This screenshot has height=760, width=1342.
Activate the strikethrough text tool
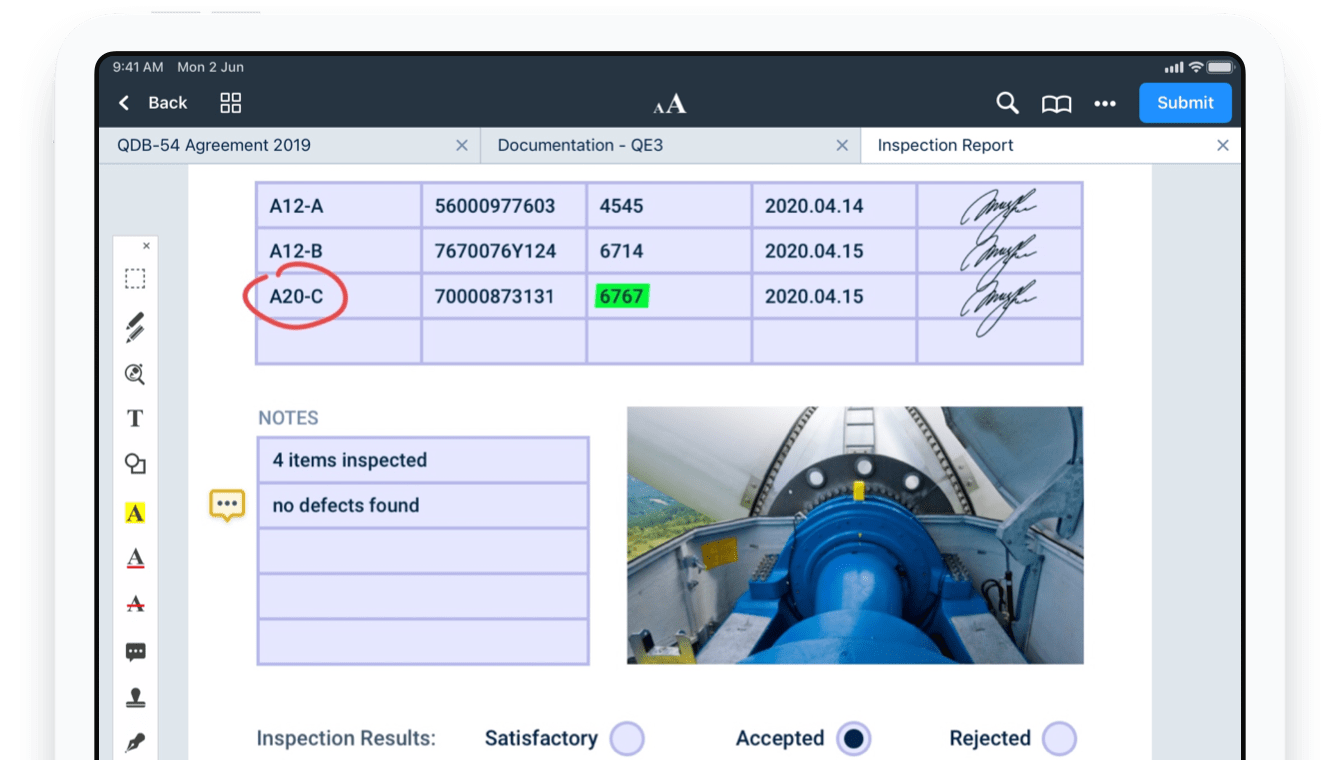coord(135,603)
